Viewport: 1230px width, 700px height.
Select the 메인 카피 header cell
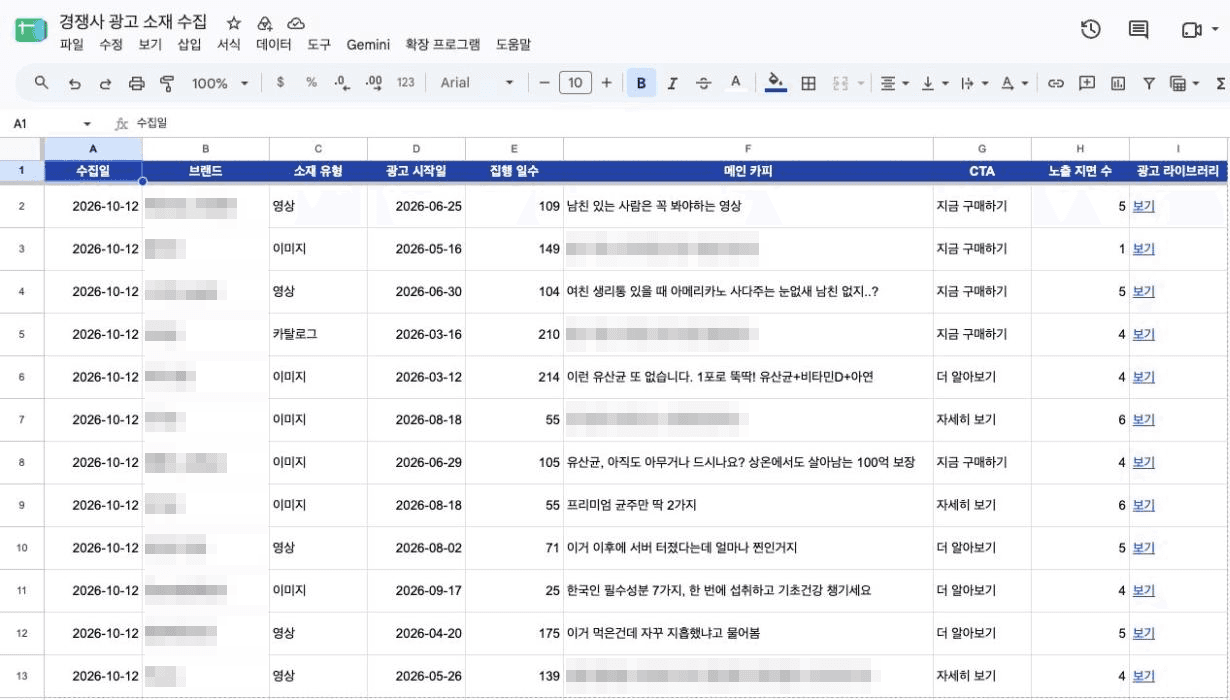[x=748, y=171]
